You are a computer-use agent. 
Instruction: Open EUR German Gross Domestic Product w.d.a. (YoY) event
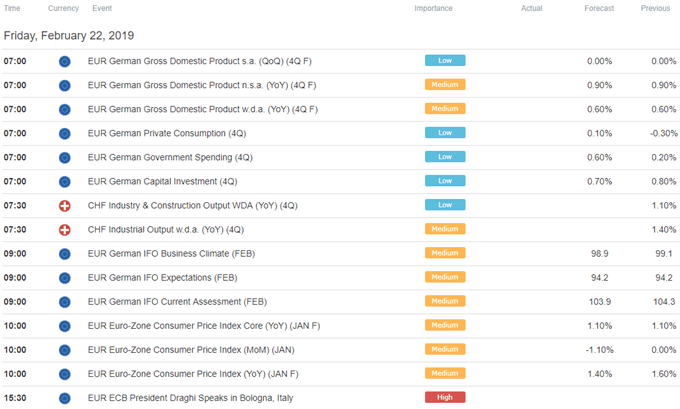(x=203, y=110)
